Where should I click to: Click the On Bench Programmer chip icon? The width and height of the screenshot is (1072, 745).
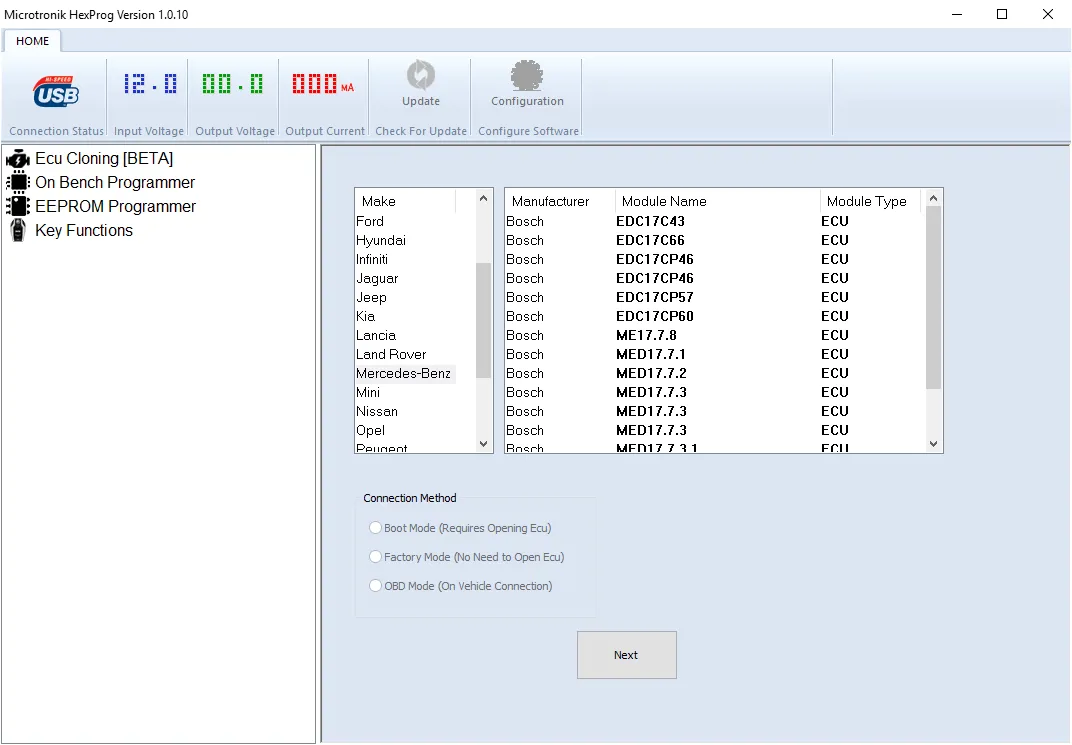(18, 182)
